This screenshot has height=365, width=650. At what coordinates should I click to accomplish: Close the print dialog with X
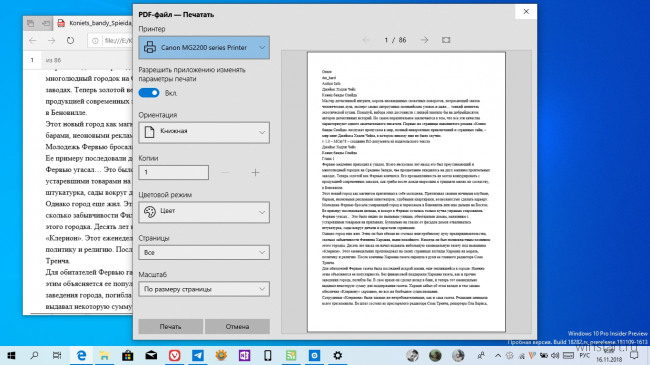[526, 12]
